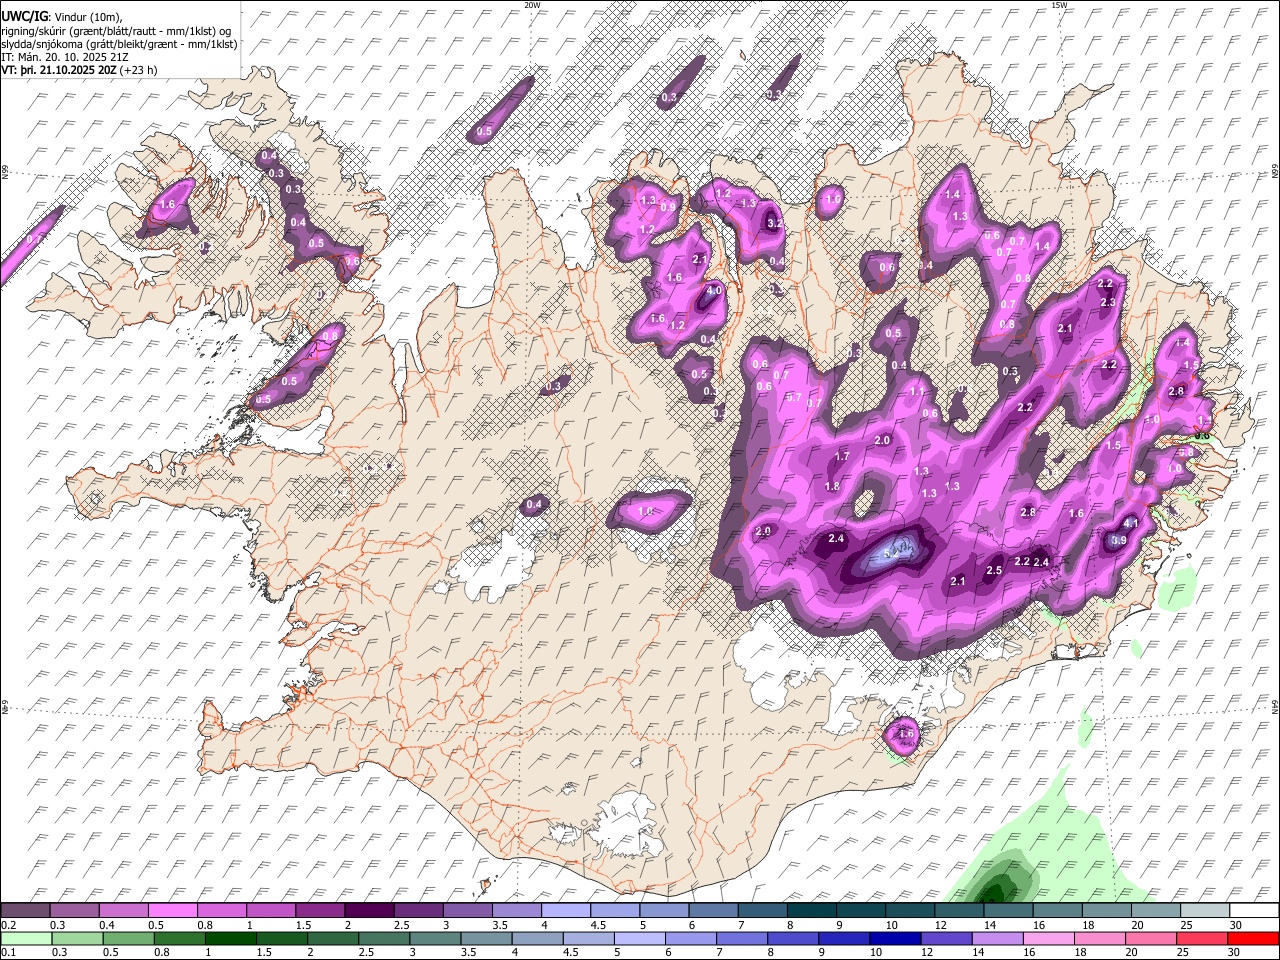The width and height of the screenshot is (1280, 960).
Task: Pick the bright pink 0.5–0.8 snow scale swatch
Action: pyautogui.click(x=172, y=911)
